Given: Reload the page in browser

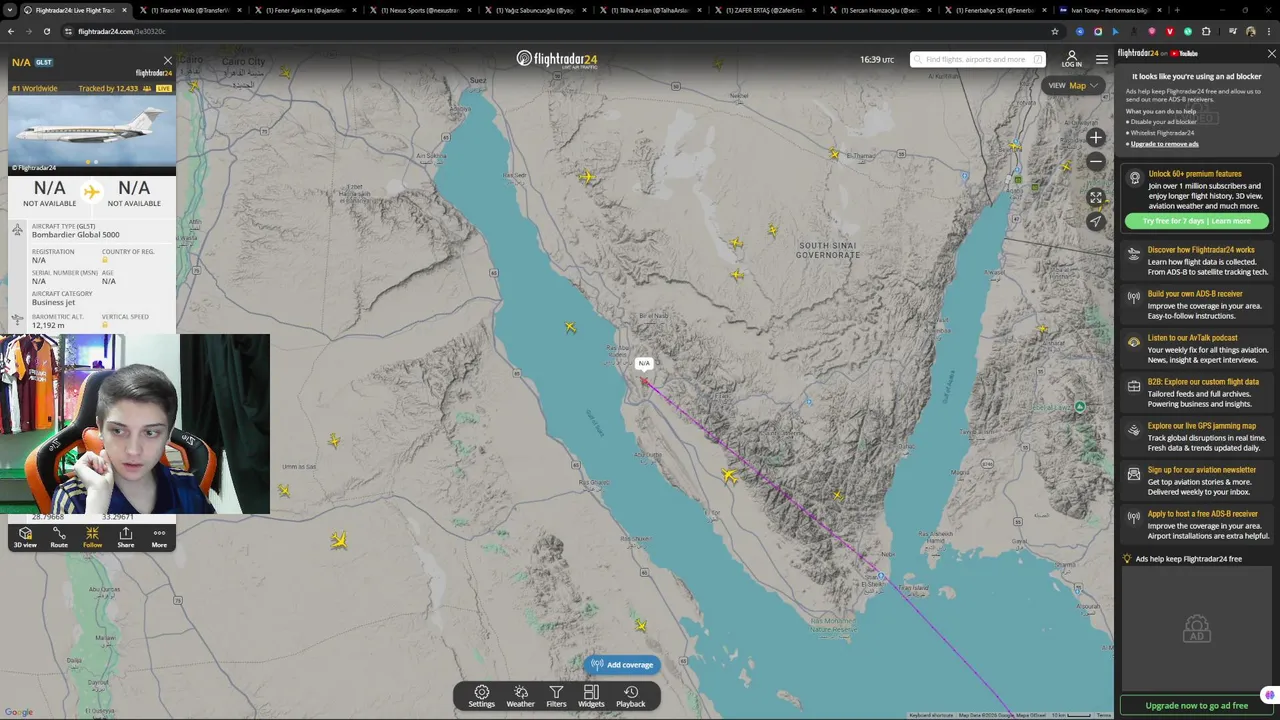Looking at the screenshot, I should (x=46, y=31).
